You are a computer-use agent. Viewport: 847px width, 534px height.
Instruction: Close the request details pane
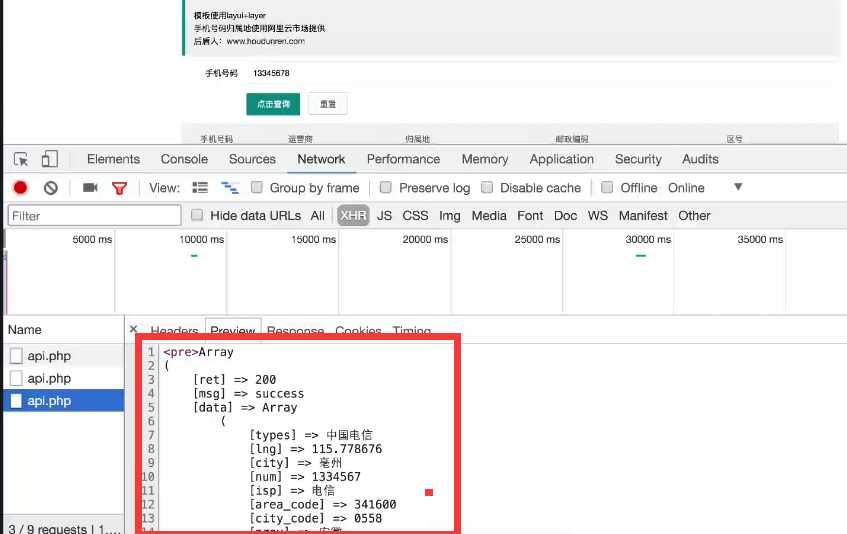tap(133, 329)
